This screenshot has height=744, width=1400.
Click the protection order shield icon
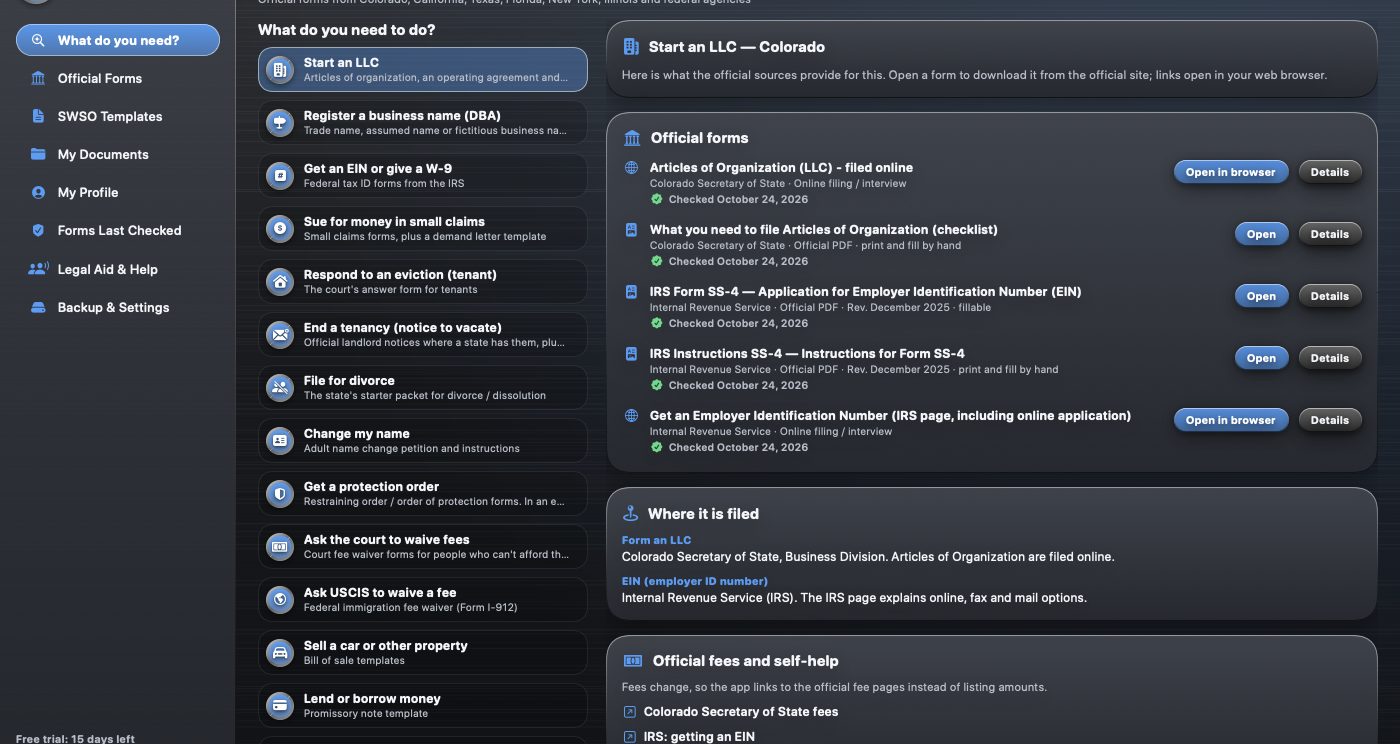[280, 494]
